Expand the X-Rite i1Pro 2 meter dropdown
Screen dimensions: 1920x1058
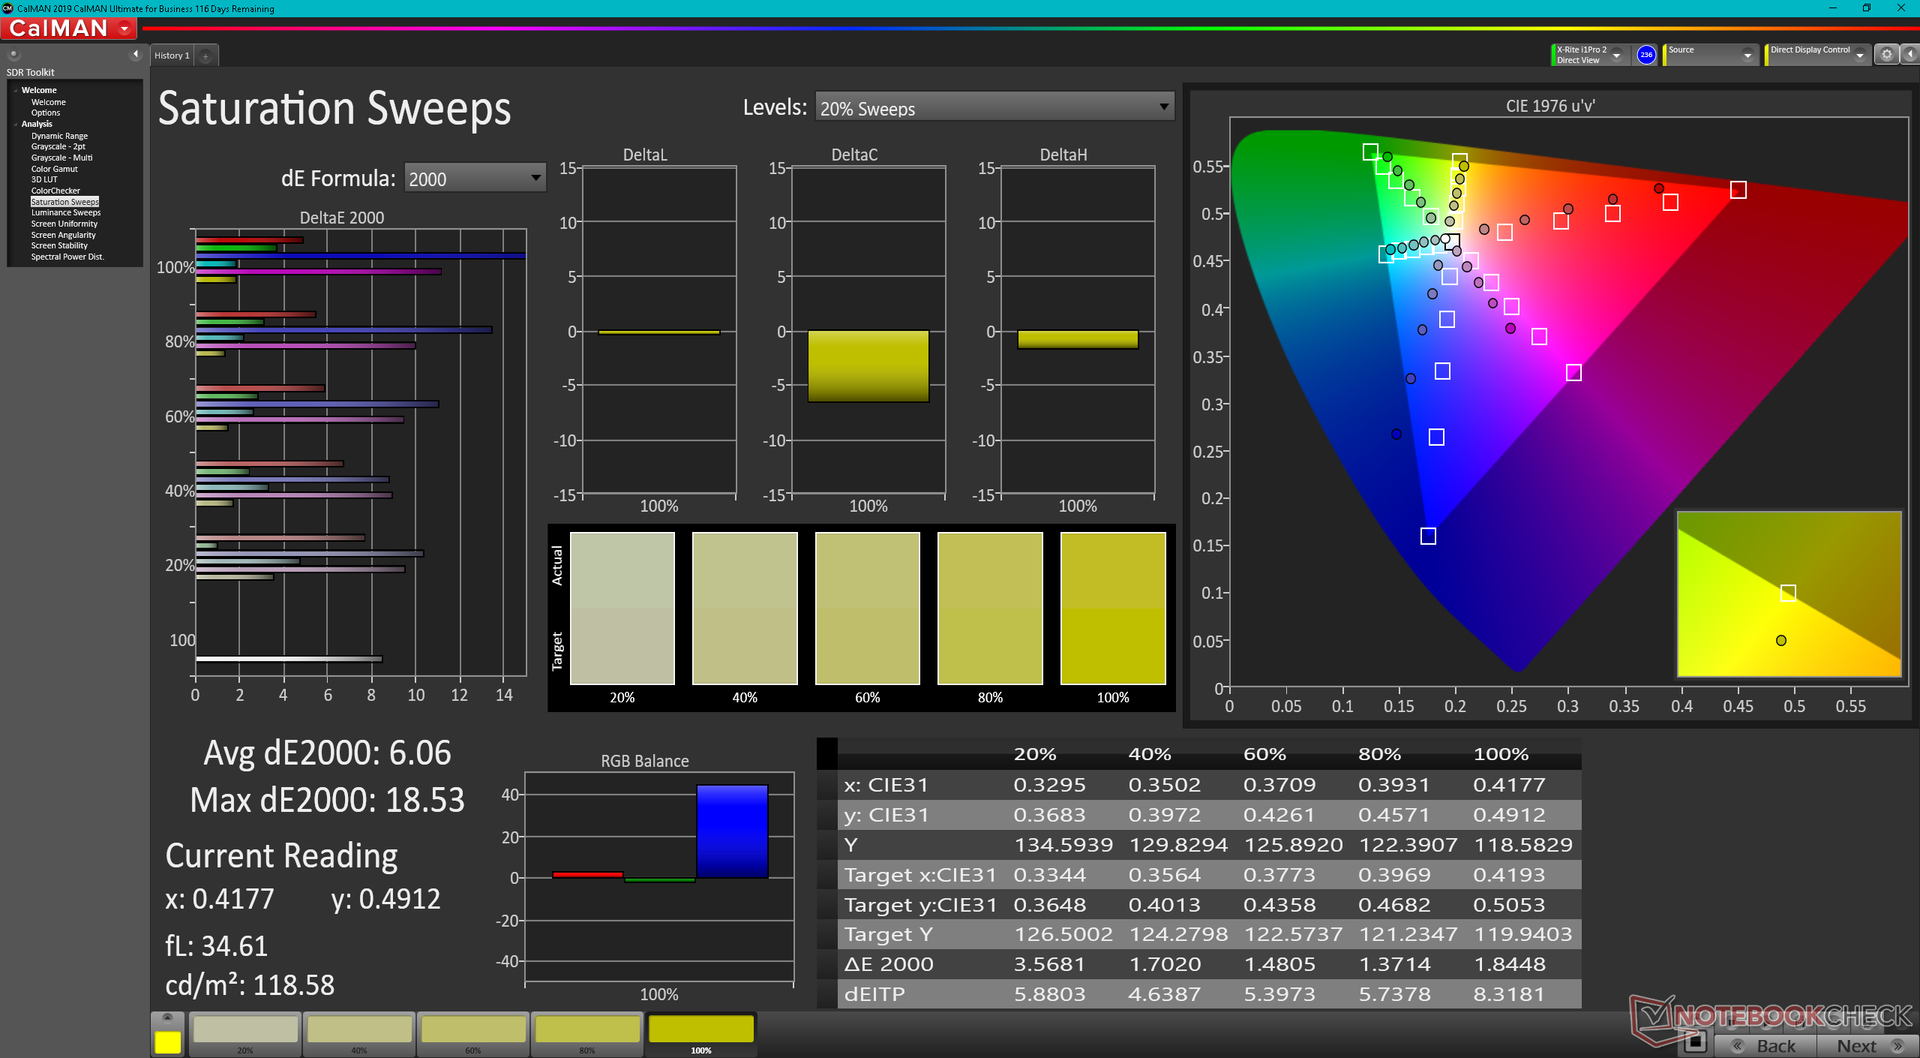(1616, 56)
